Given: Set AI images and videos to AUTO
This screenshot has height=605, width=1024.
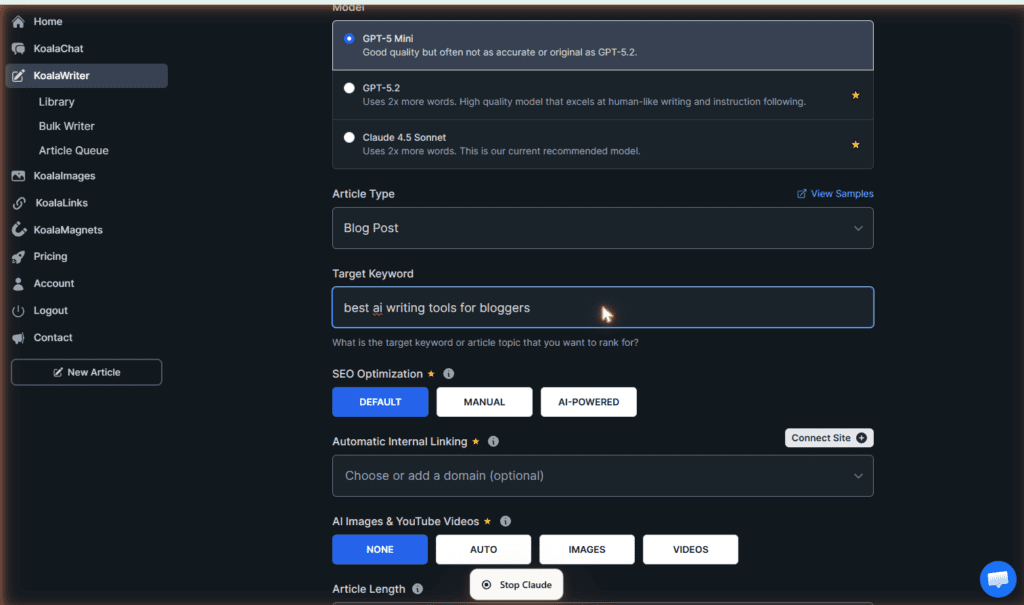Looking at the screenshot, I should click(x=483, y=549).
